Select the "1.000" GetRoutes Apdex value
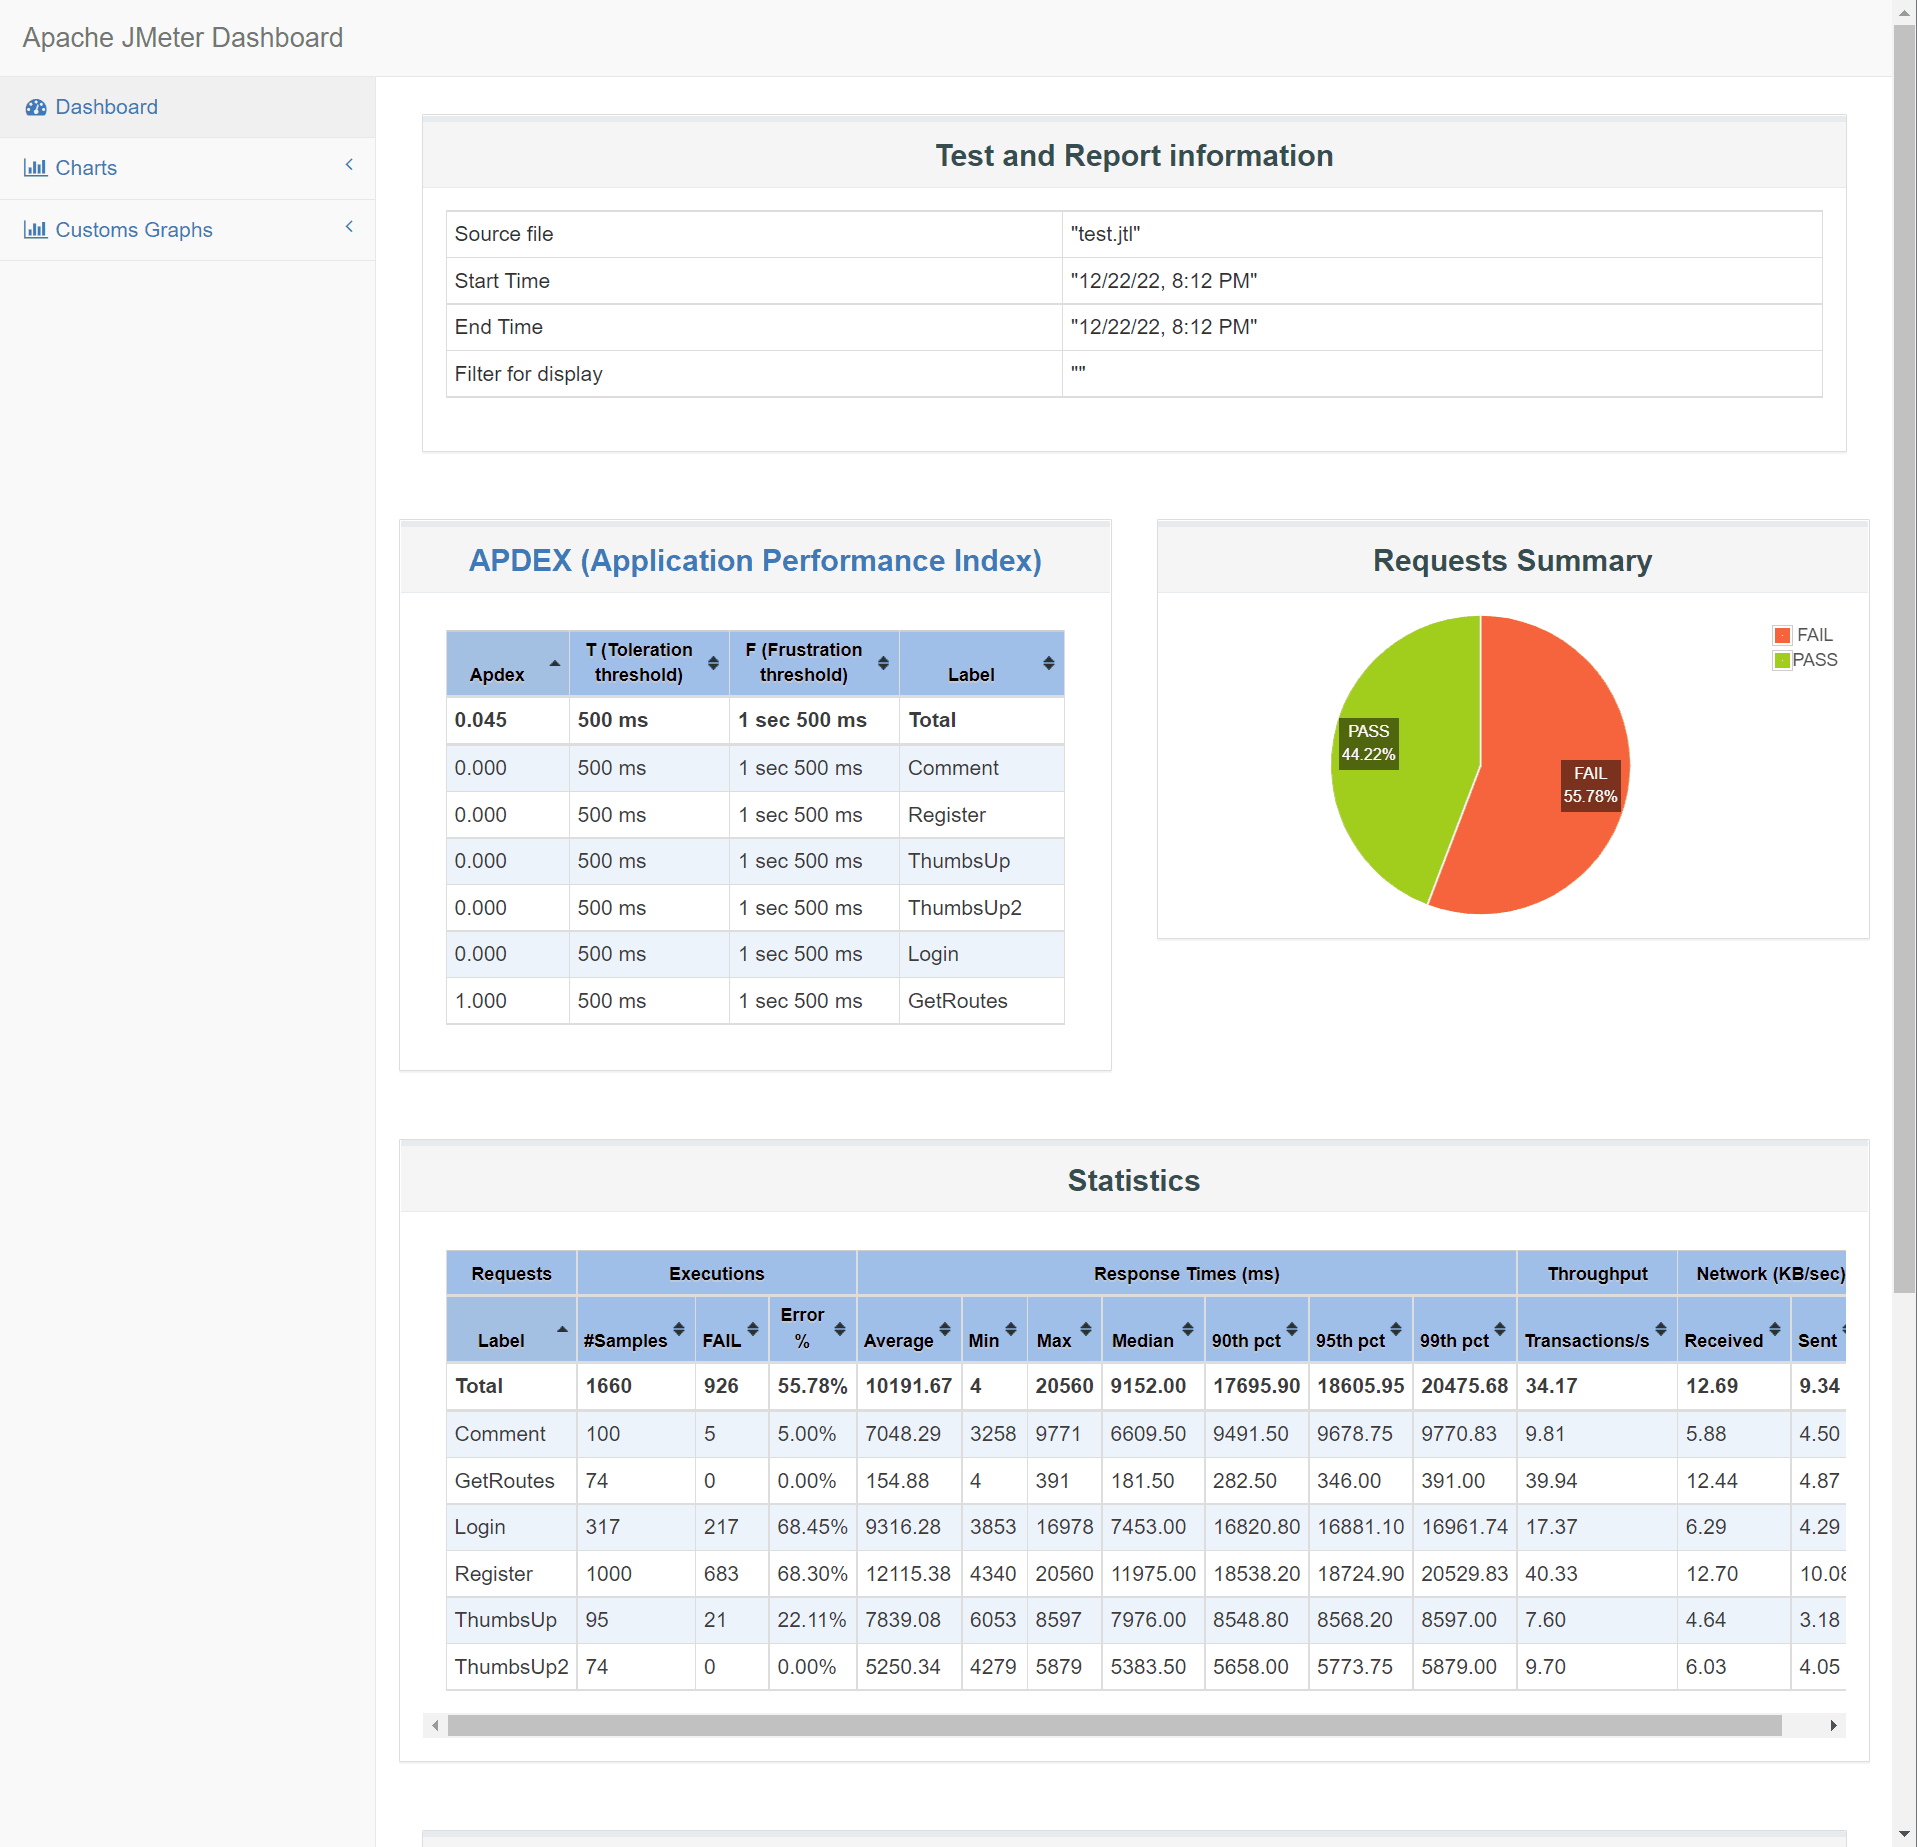1917x1847 pixels. coord(480,1001)
